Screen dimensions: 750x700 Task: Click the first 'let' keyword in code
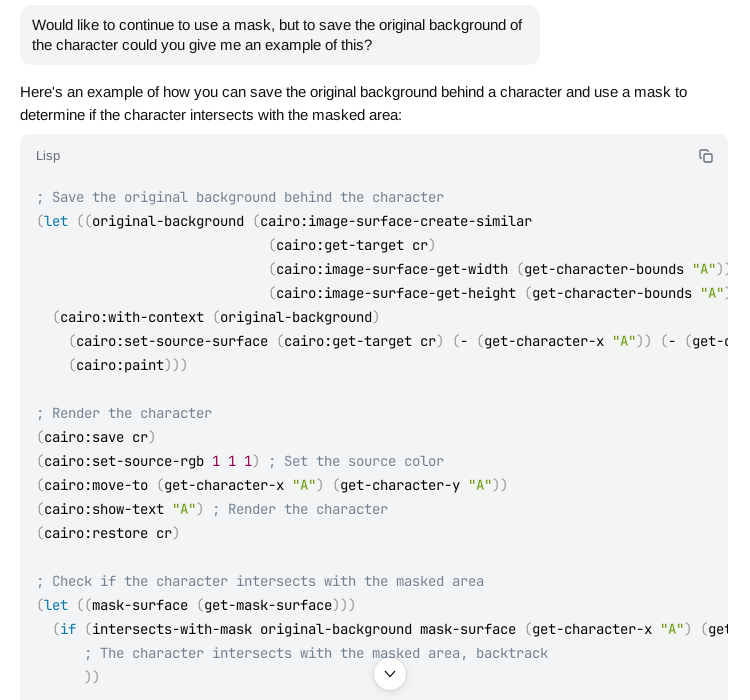(56, 221)
